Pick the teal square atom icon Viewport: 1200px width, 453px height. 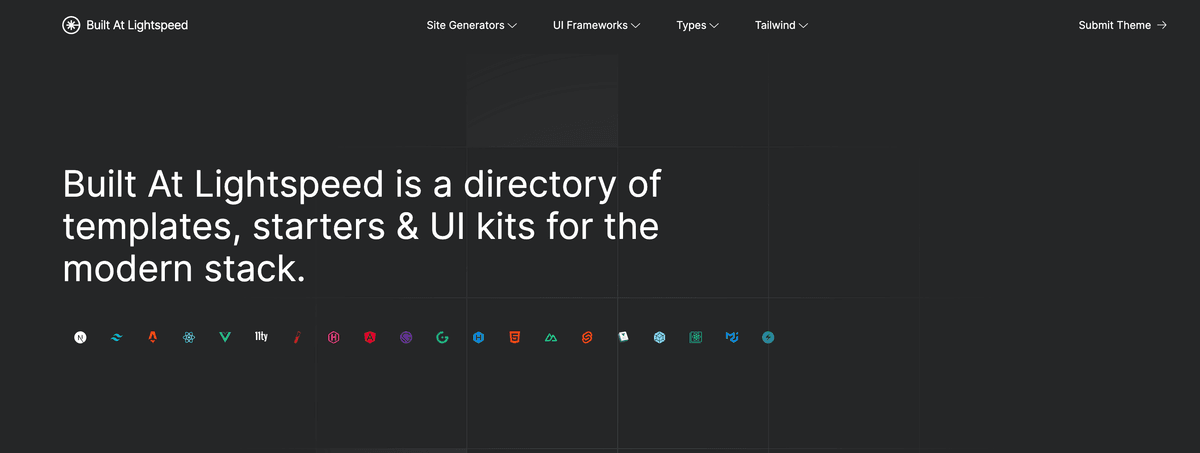(696, 338)
